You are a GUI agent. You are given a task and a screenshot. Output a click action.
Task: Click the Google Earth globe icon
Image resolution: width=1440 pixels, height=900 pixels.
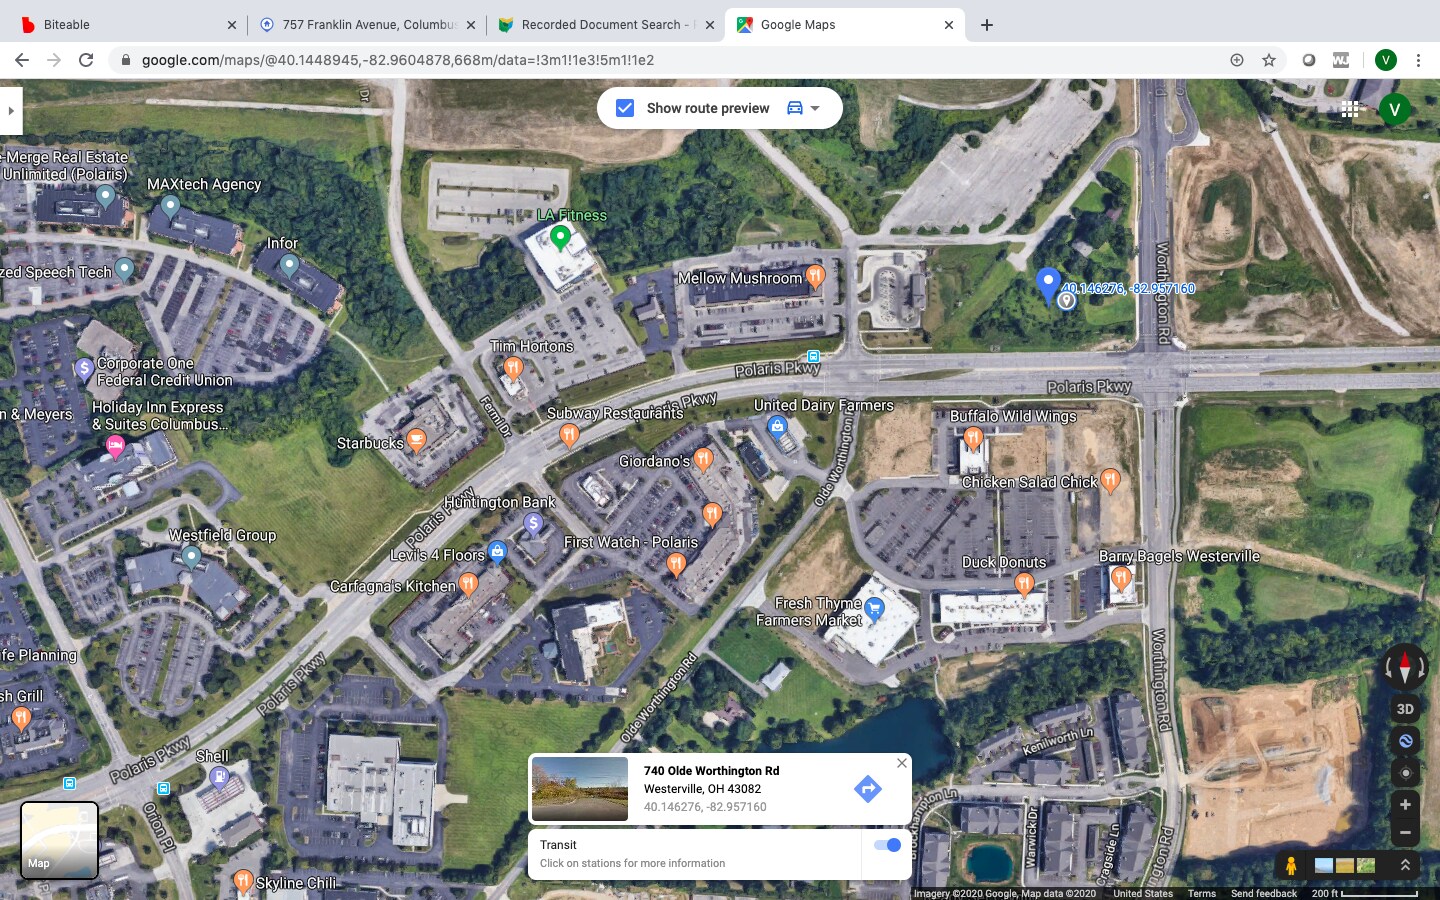point(1405,741)
